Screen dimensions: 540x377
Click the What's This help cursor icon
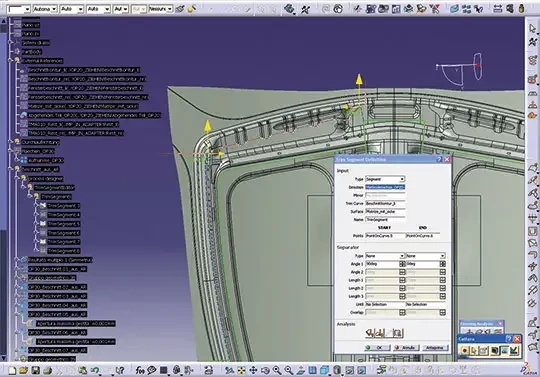(x=120, y=370)
